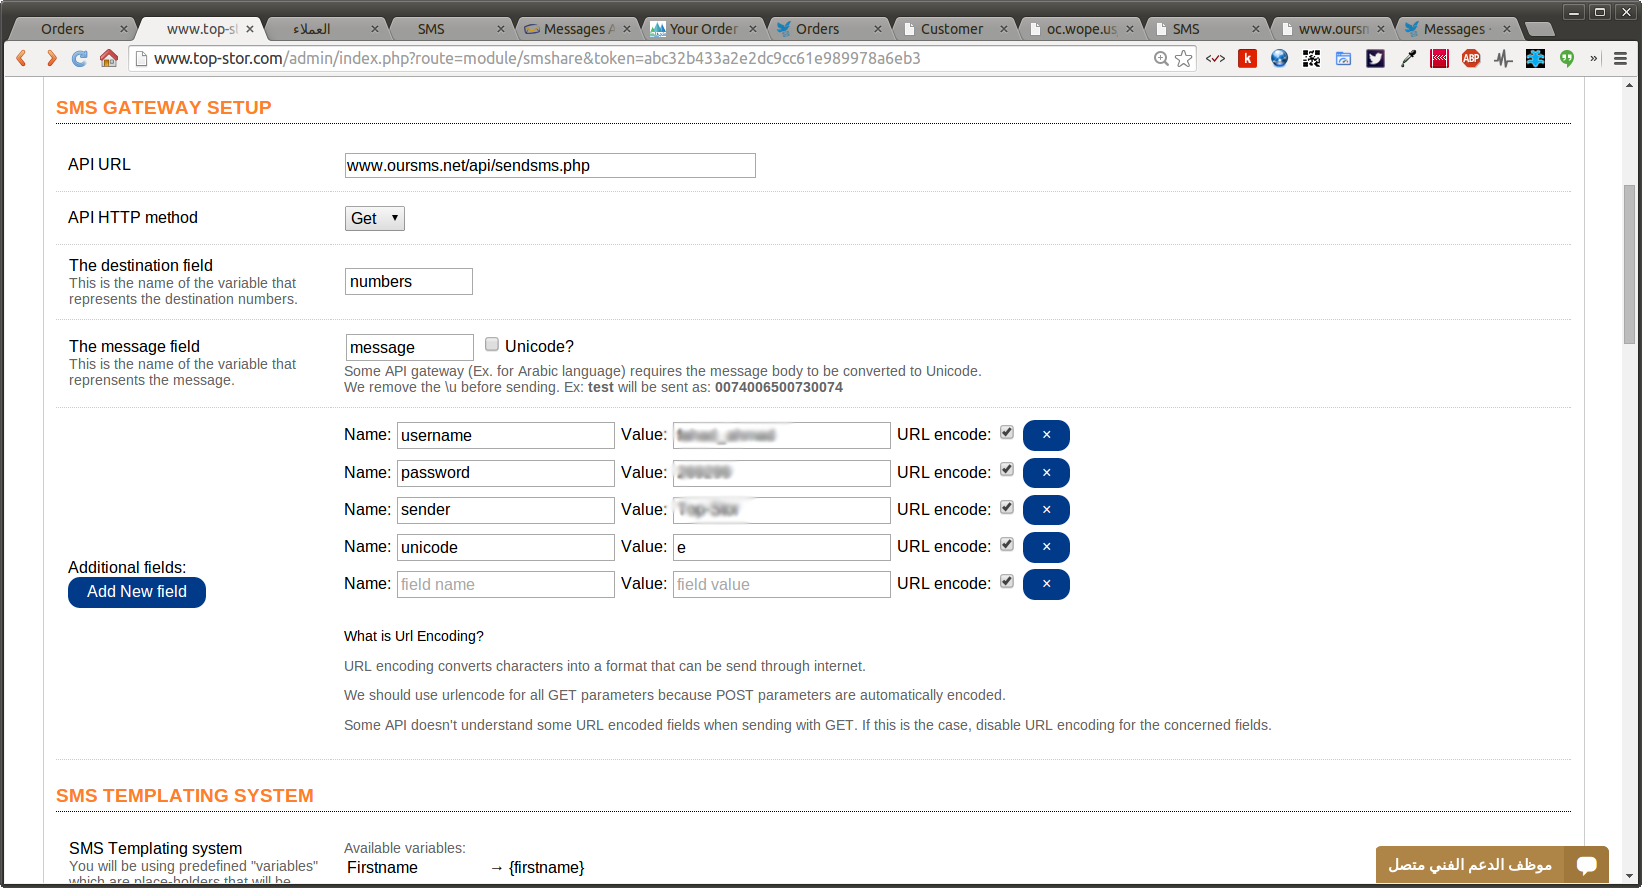The image size is (1642, 888).
Task: Toggle URL encode for the sender field
Action: 1007,508
